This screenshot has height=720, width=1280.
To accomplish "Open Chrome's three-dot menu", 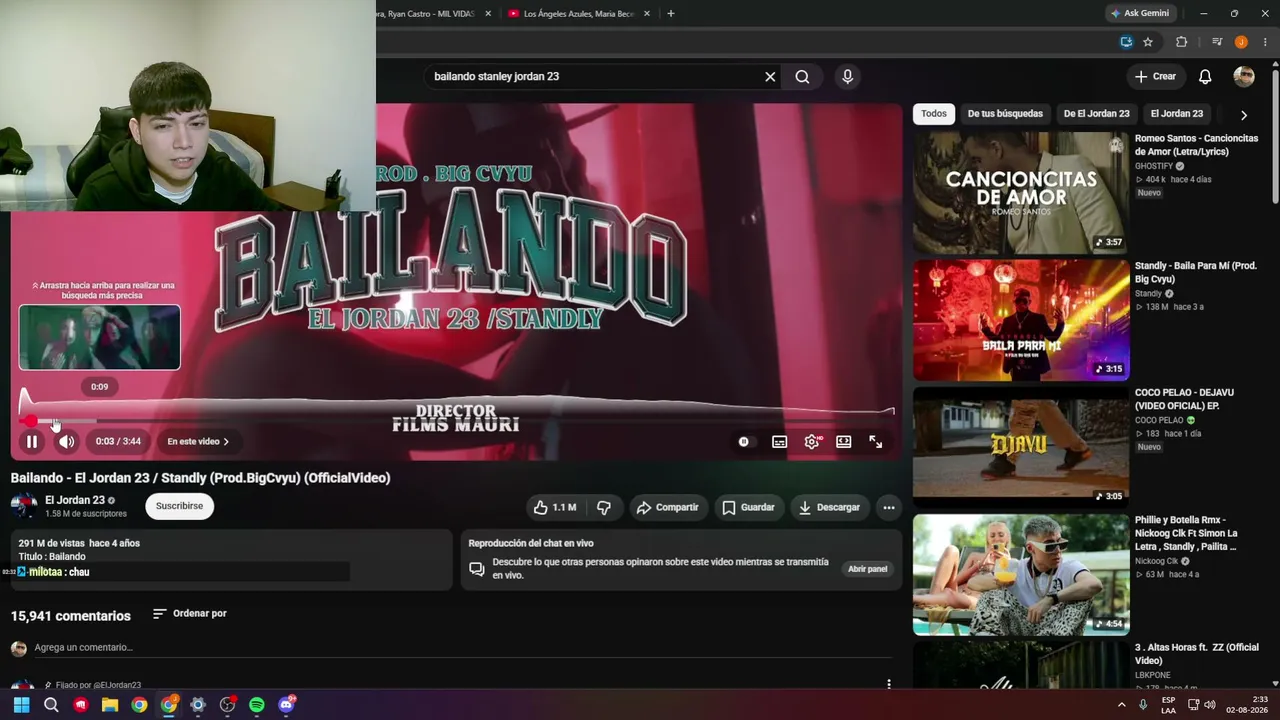I will click(x=1265, y=42).
